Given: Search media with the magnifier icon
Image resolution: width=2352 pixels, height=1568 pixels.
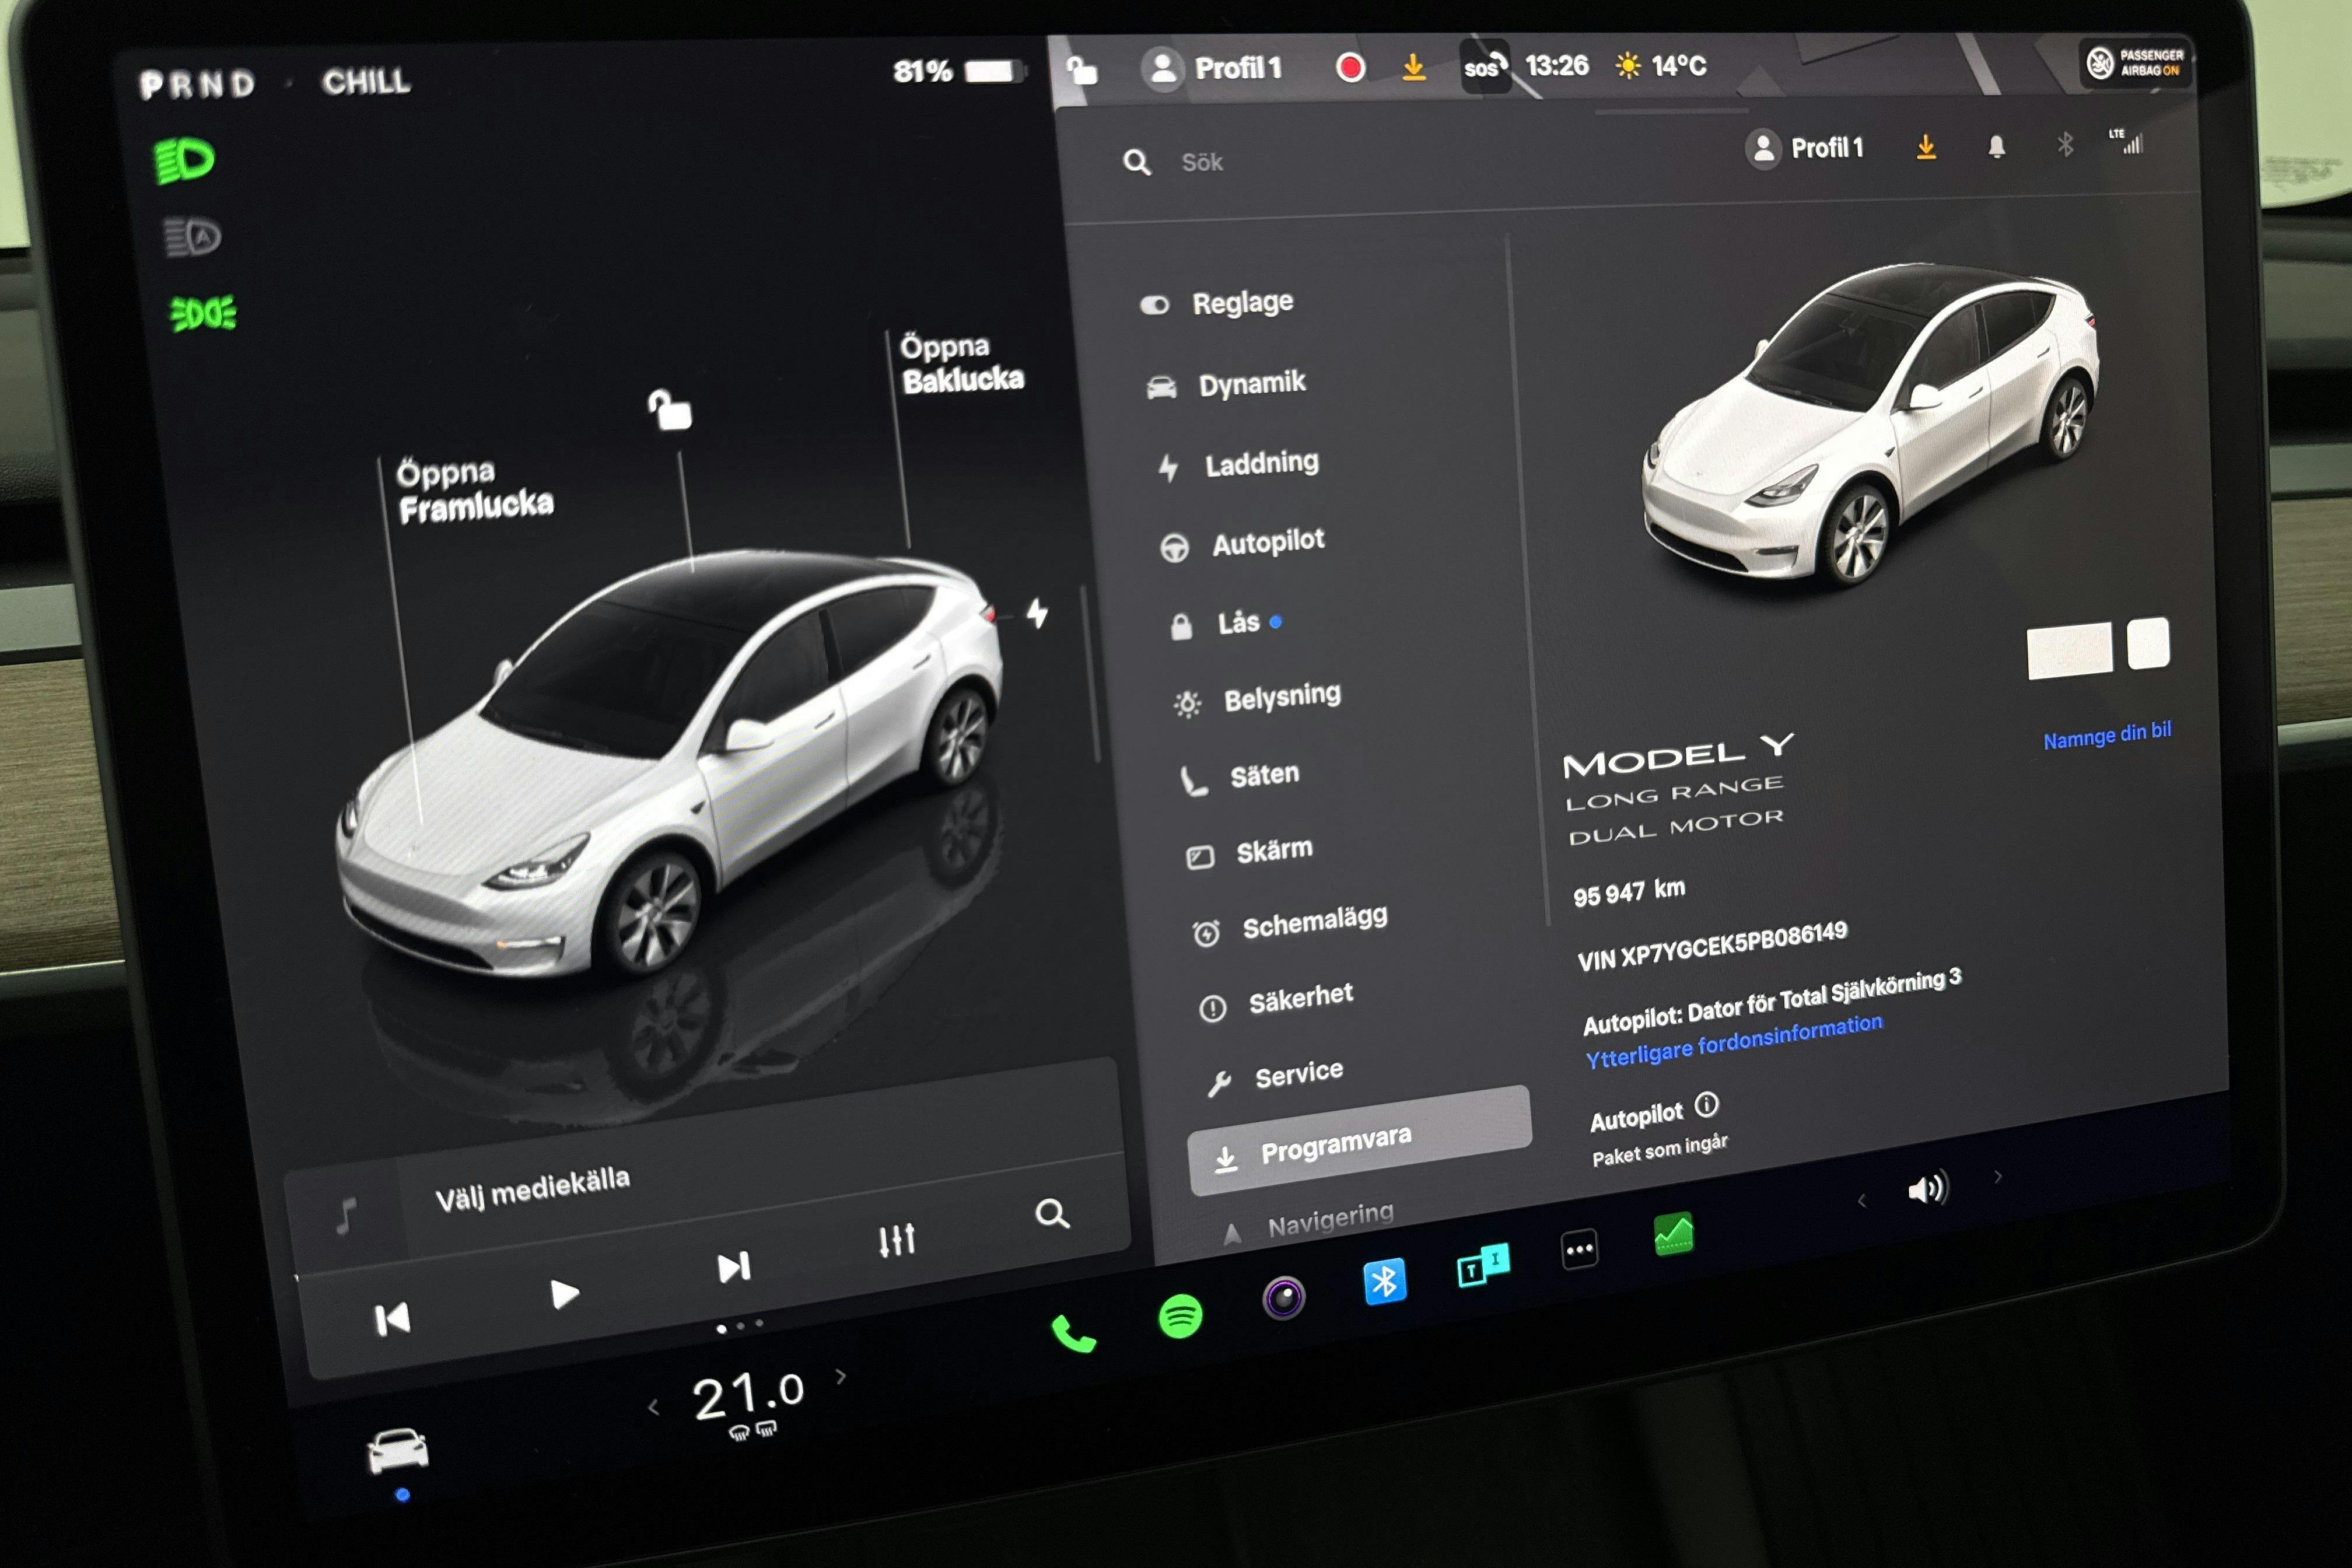Looking at the screenshot, I should (1052, 1213).
